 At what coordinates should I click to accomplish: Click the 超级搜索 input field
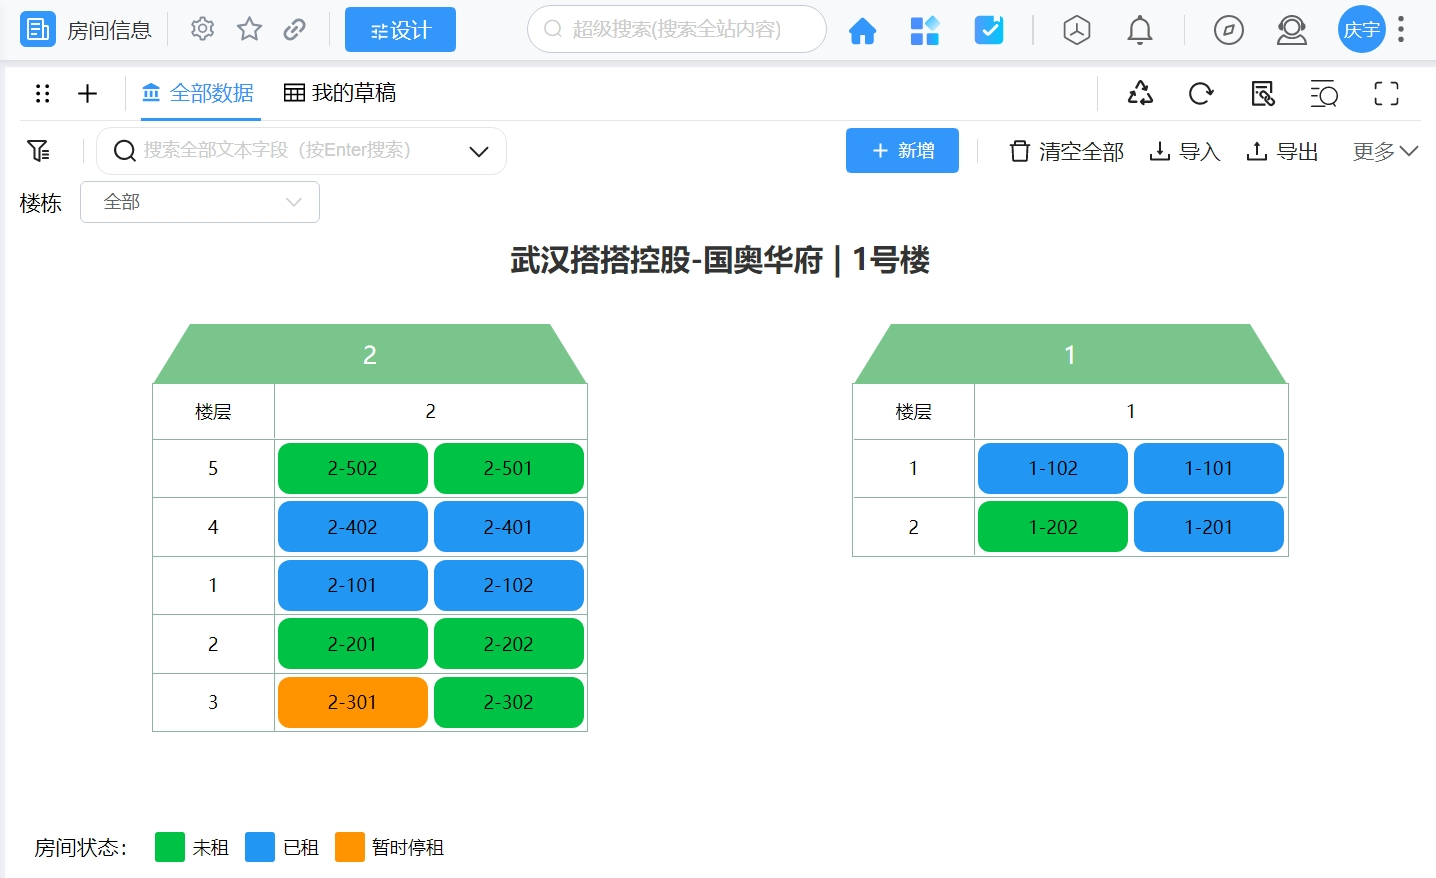coord(676,29)
